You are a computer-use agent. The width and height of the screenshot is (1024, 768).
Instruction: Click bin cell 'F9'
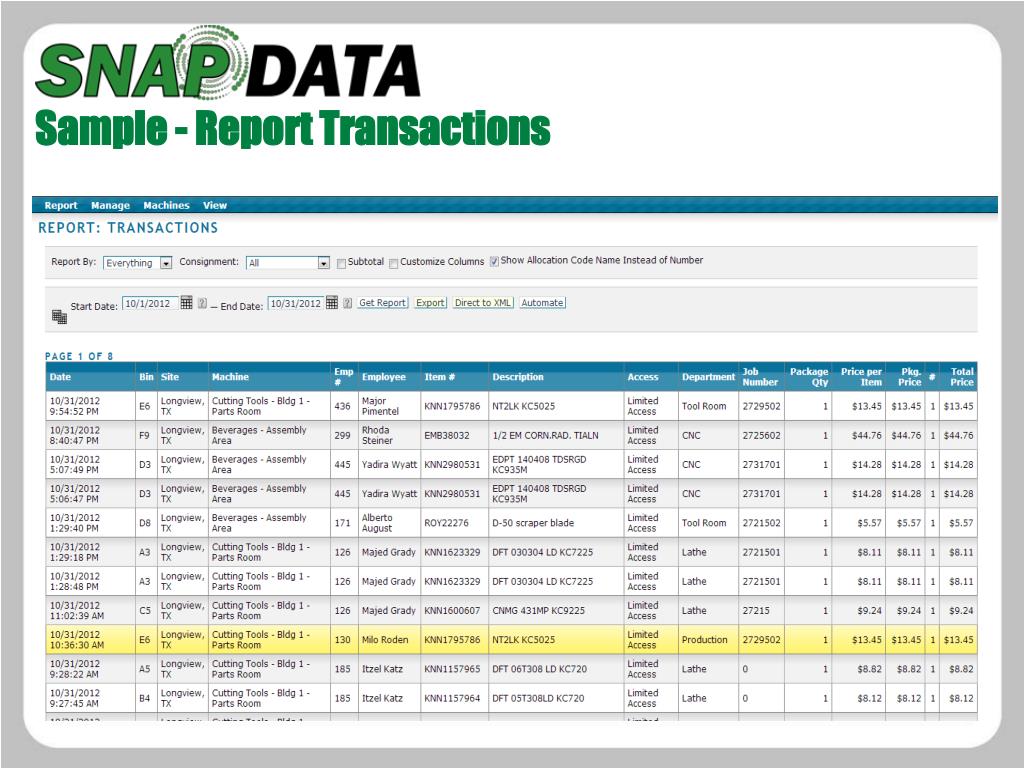(x=144, y=436)
